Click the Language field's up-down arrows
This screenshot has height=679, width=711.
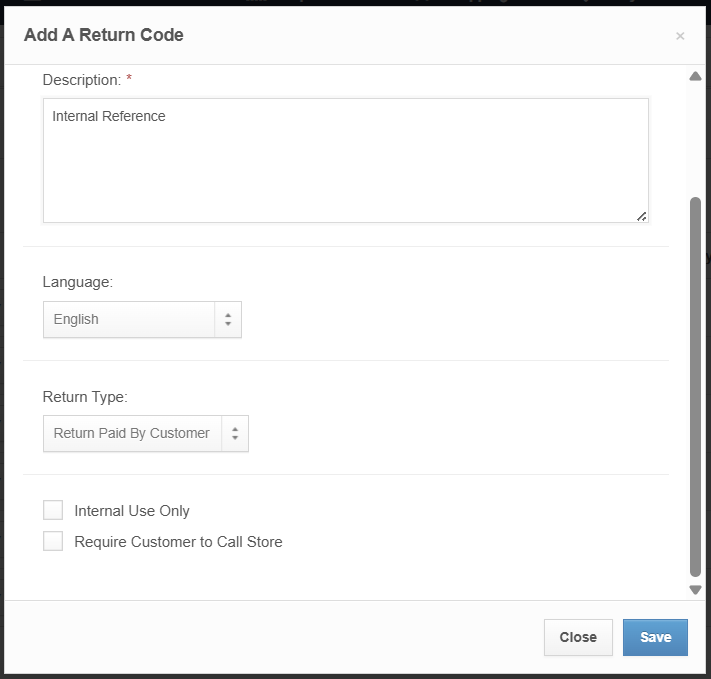pyautogui.click(x=228, y=320)
